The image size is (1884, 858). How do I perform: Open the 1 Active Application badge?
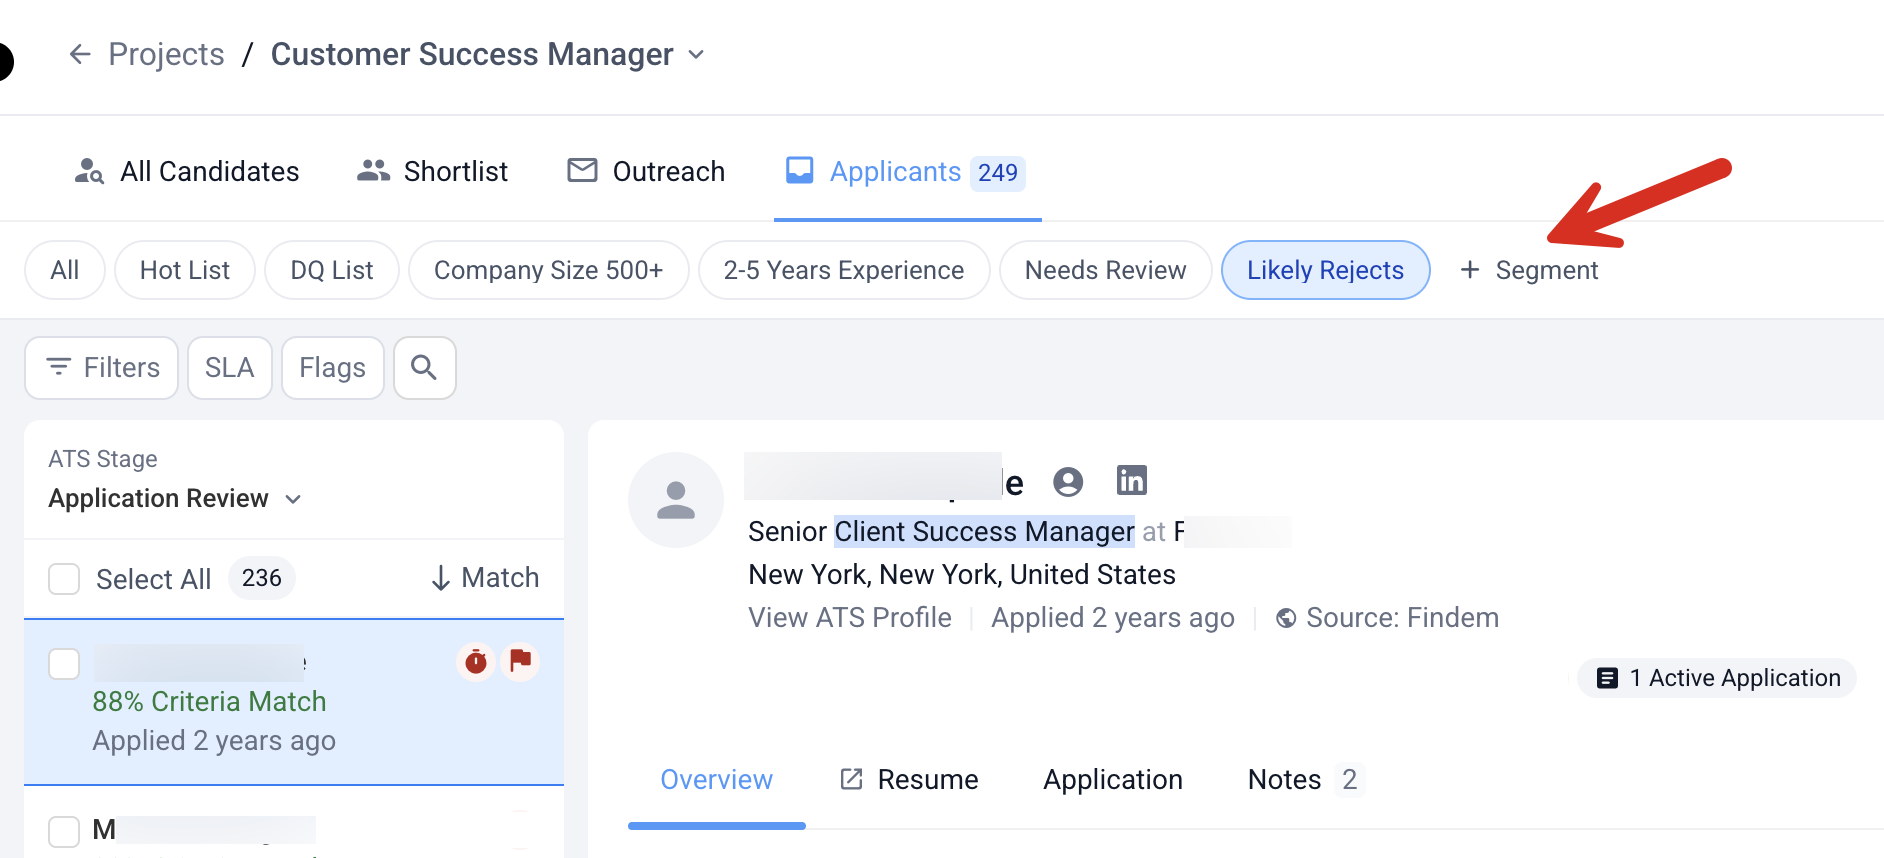1717,678
